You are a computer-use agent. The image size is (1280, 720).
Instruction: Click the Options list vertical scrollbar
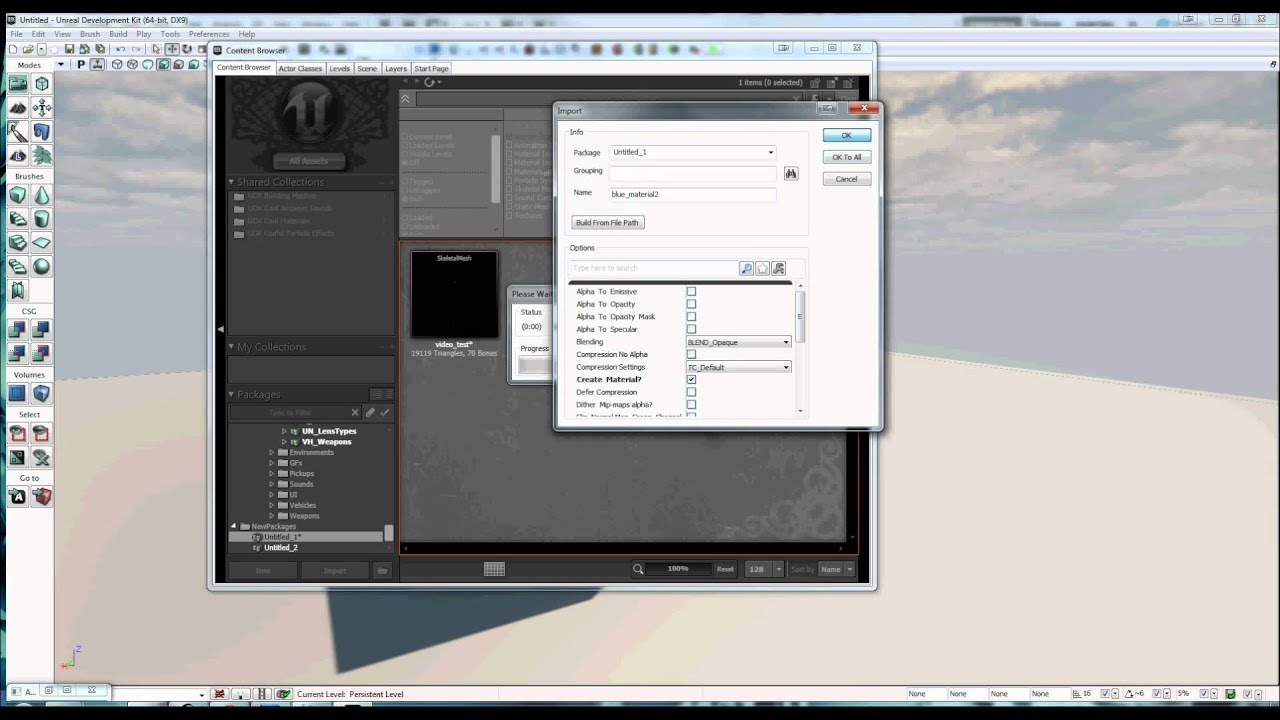pos(800,349)
